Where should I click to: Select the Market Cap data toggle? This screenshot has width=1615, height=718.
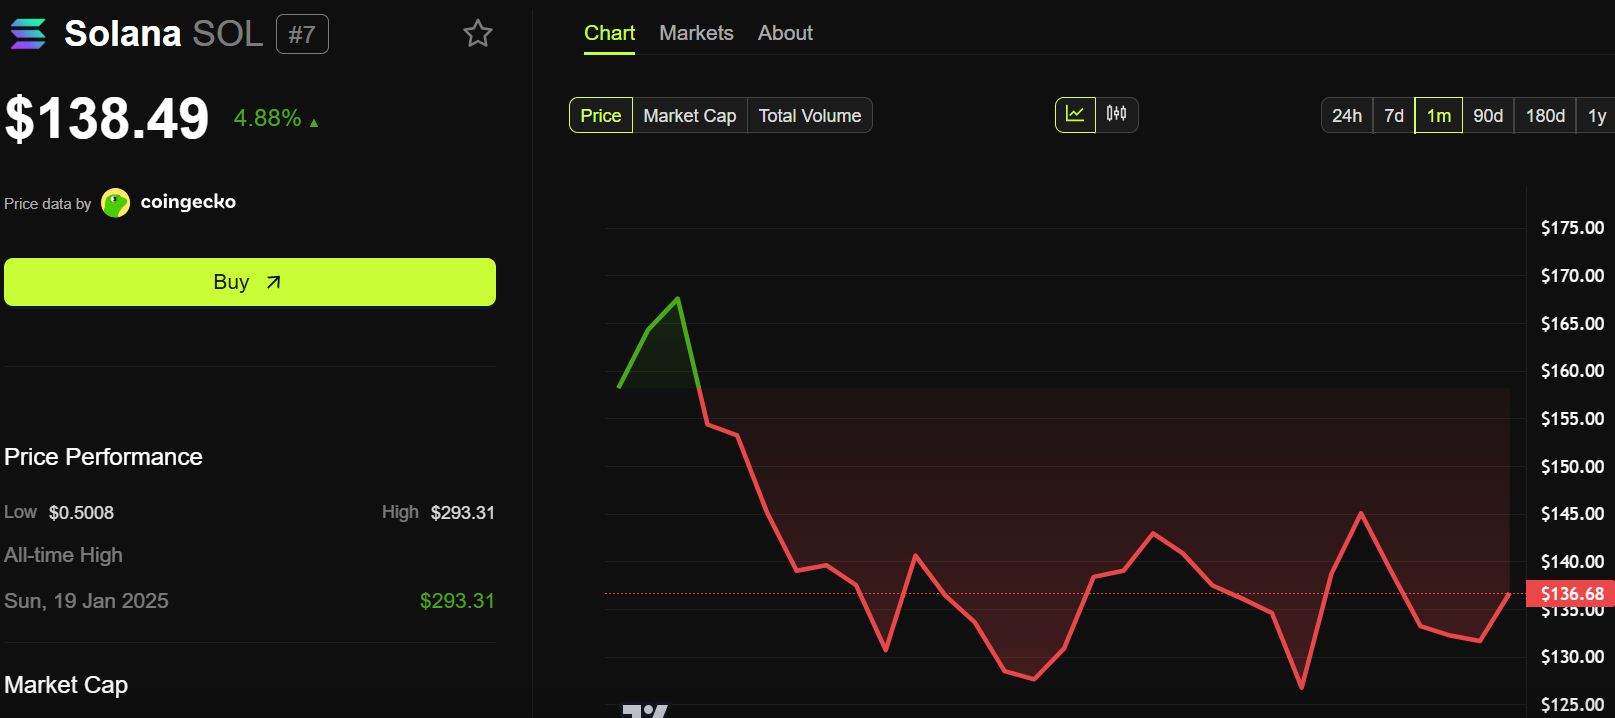coord(690,116)
